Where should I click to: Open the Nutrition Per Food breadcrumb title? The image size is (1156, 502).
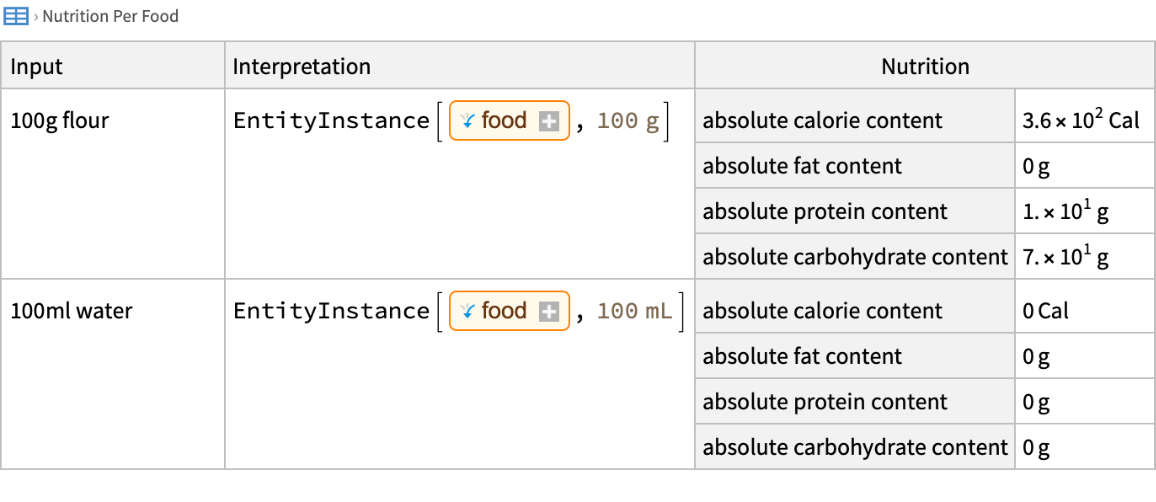110,16
